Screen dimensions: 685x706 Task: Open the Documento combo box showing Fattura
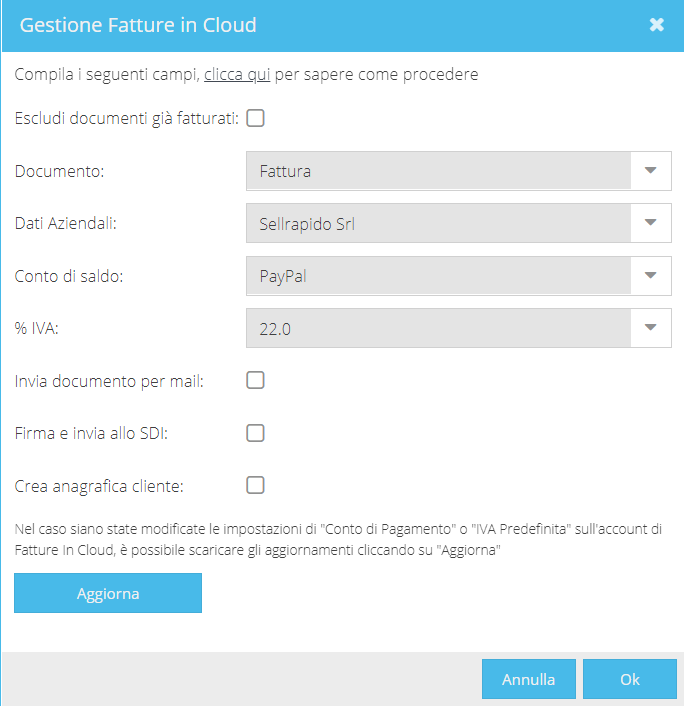[458, 171]
